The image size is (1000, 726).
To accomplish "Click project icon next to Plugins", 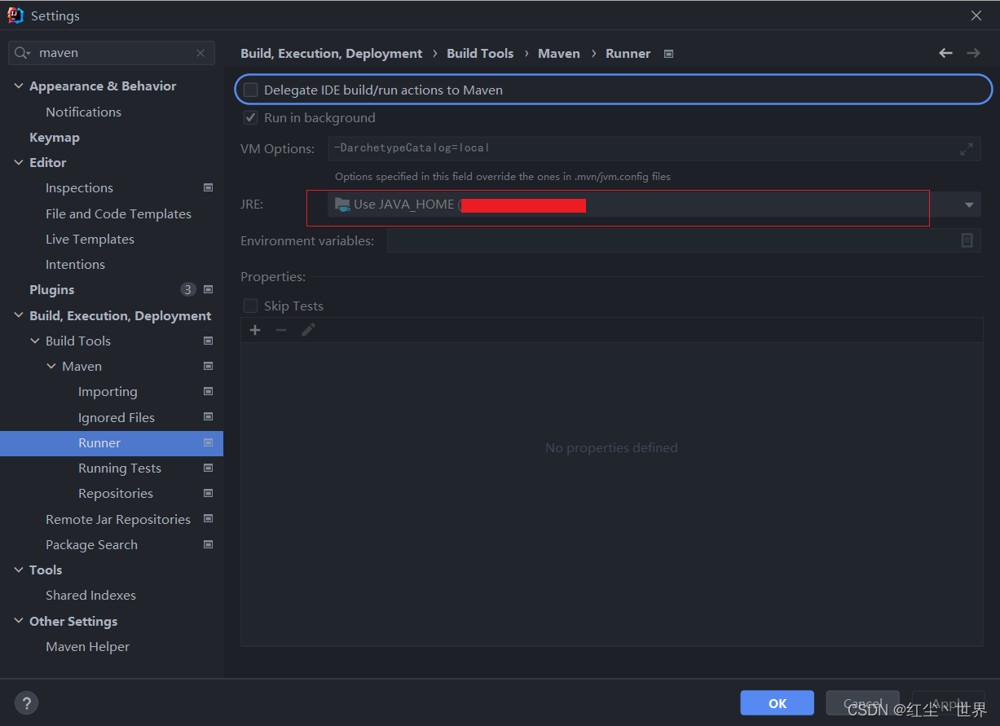I will pyautogui.click(x=208, y=290).
